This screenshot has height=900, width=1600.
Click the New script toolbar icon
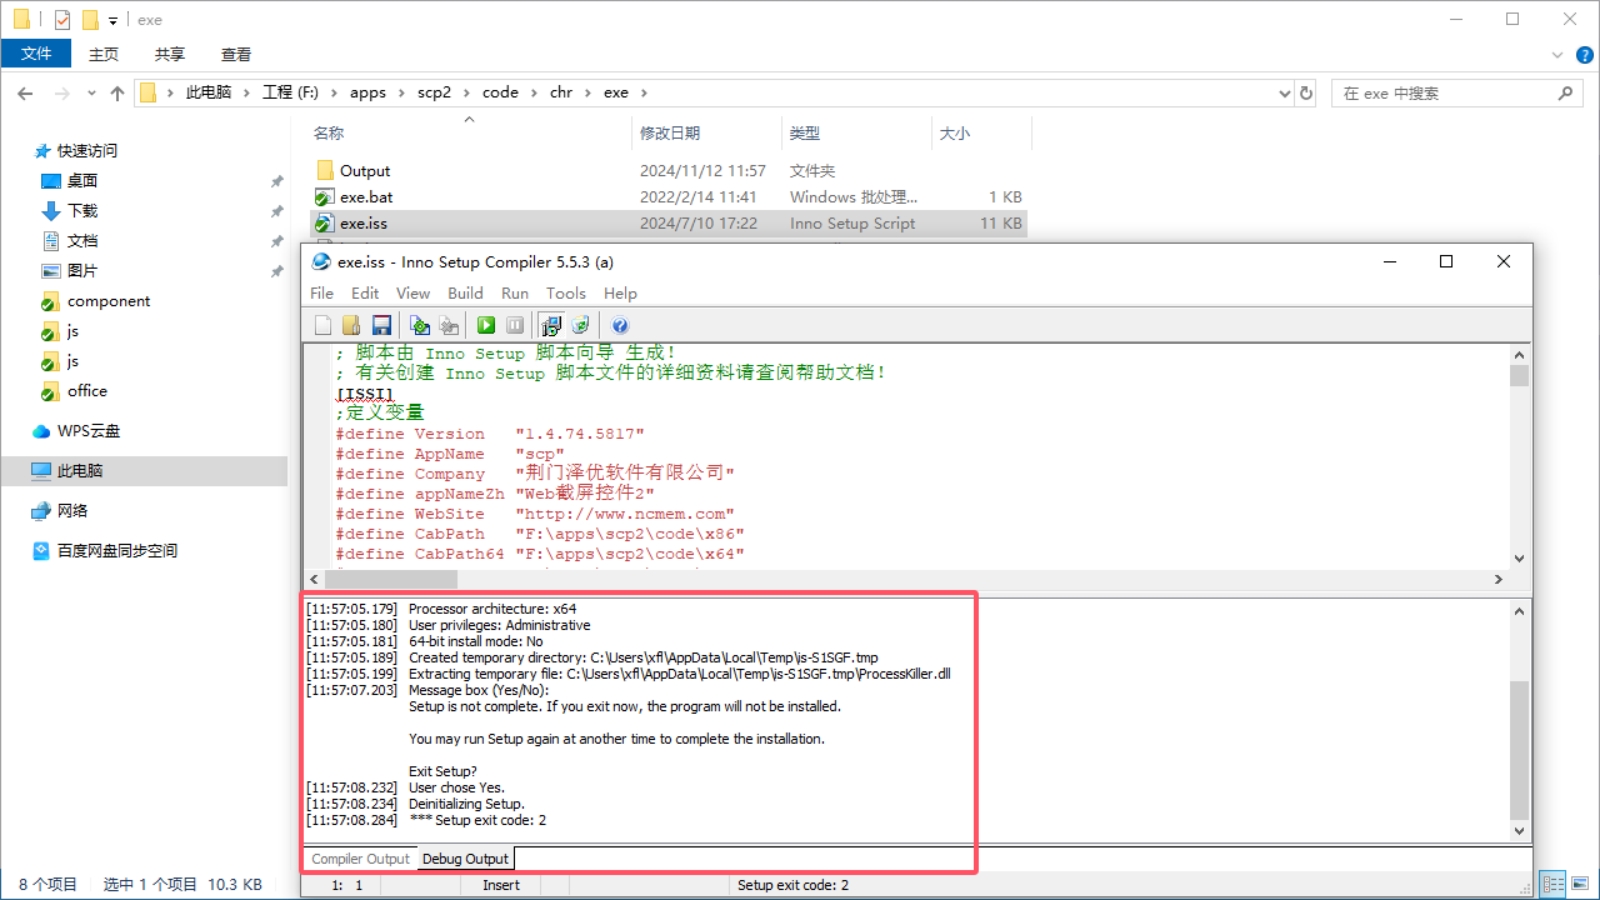pyautogui.click(x=323, y=325)
